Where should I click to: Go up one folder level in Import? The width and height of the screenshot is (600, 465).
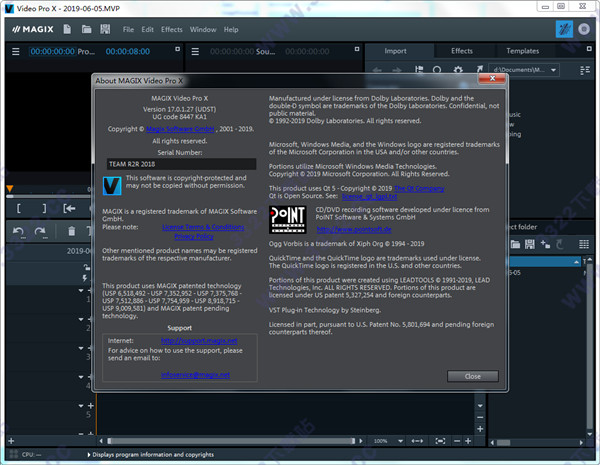coord(419,70)
